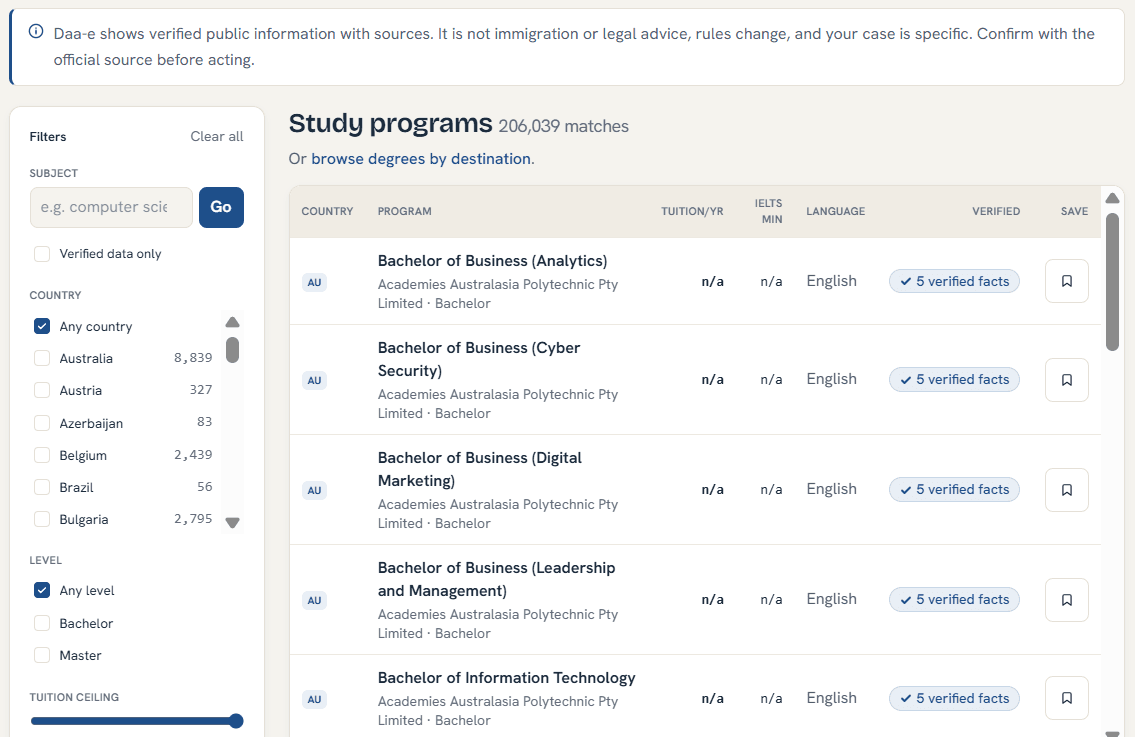The height and width of the screenshot is (737, 1135).
Task: Save the Bachelor of Information Technology program
Action: point(1066,699)
